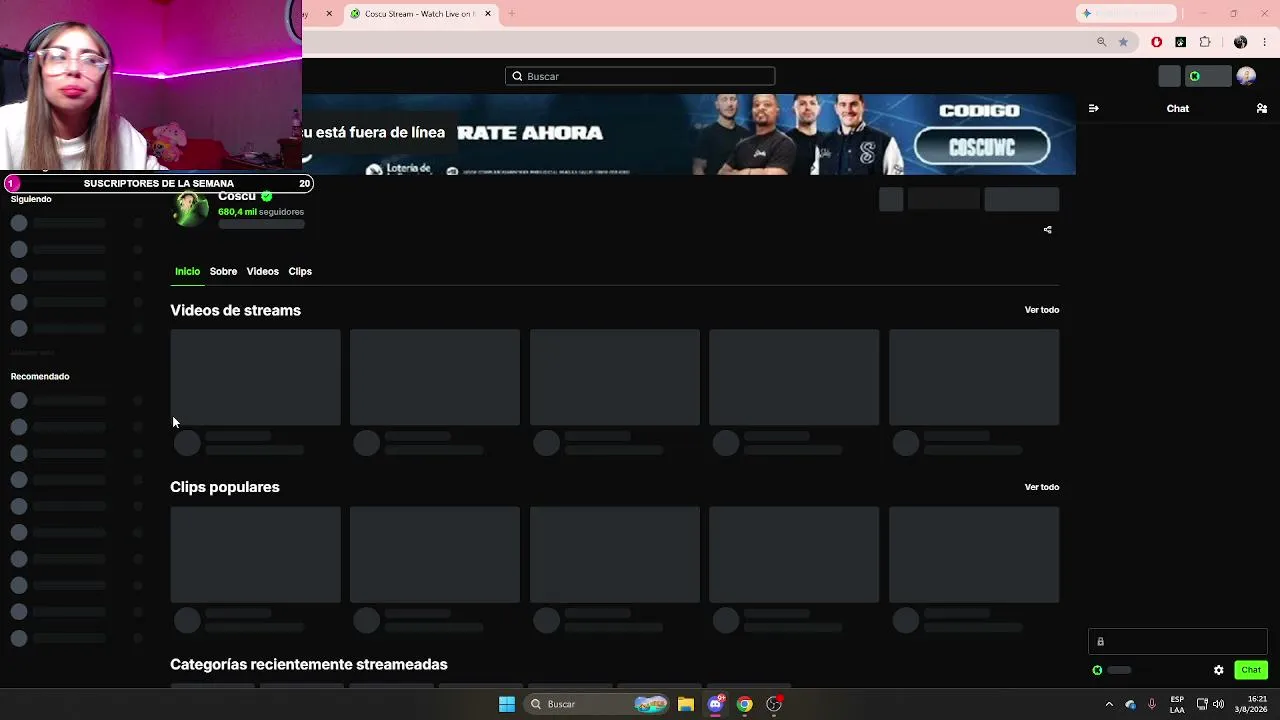Image resolution: width=1280 pixels, height=720 pixels.
Task: Open the Chrome profile avatar
Action: 1240,42
